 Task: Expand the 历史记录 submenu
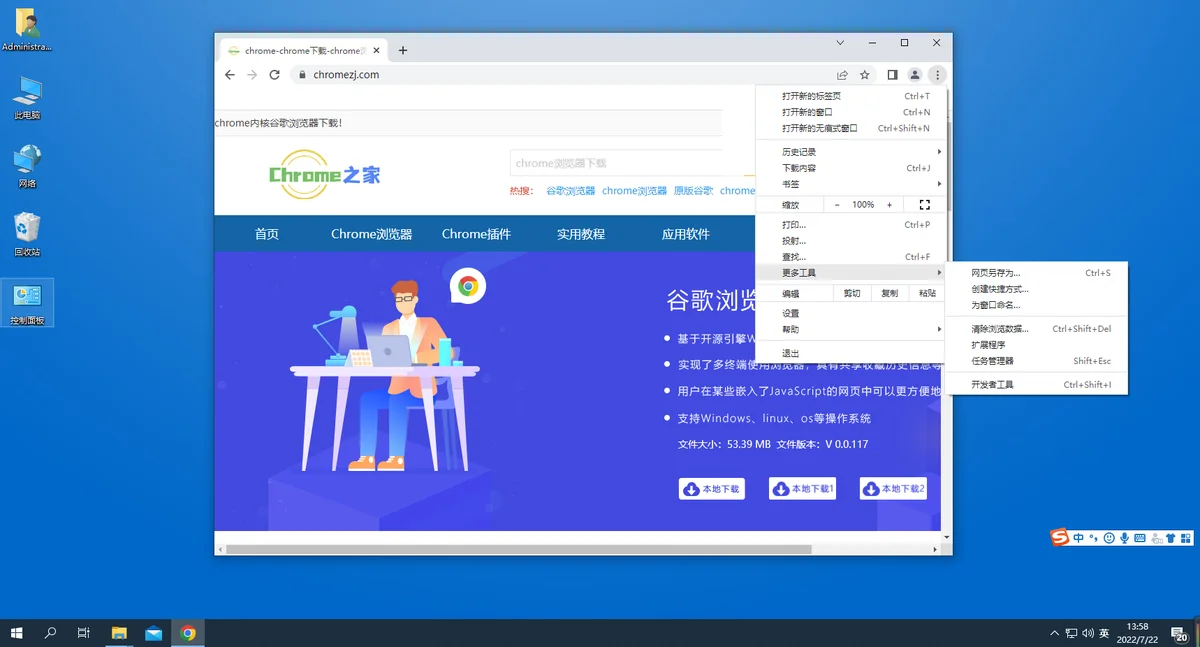(851, 152)
